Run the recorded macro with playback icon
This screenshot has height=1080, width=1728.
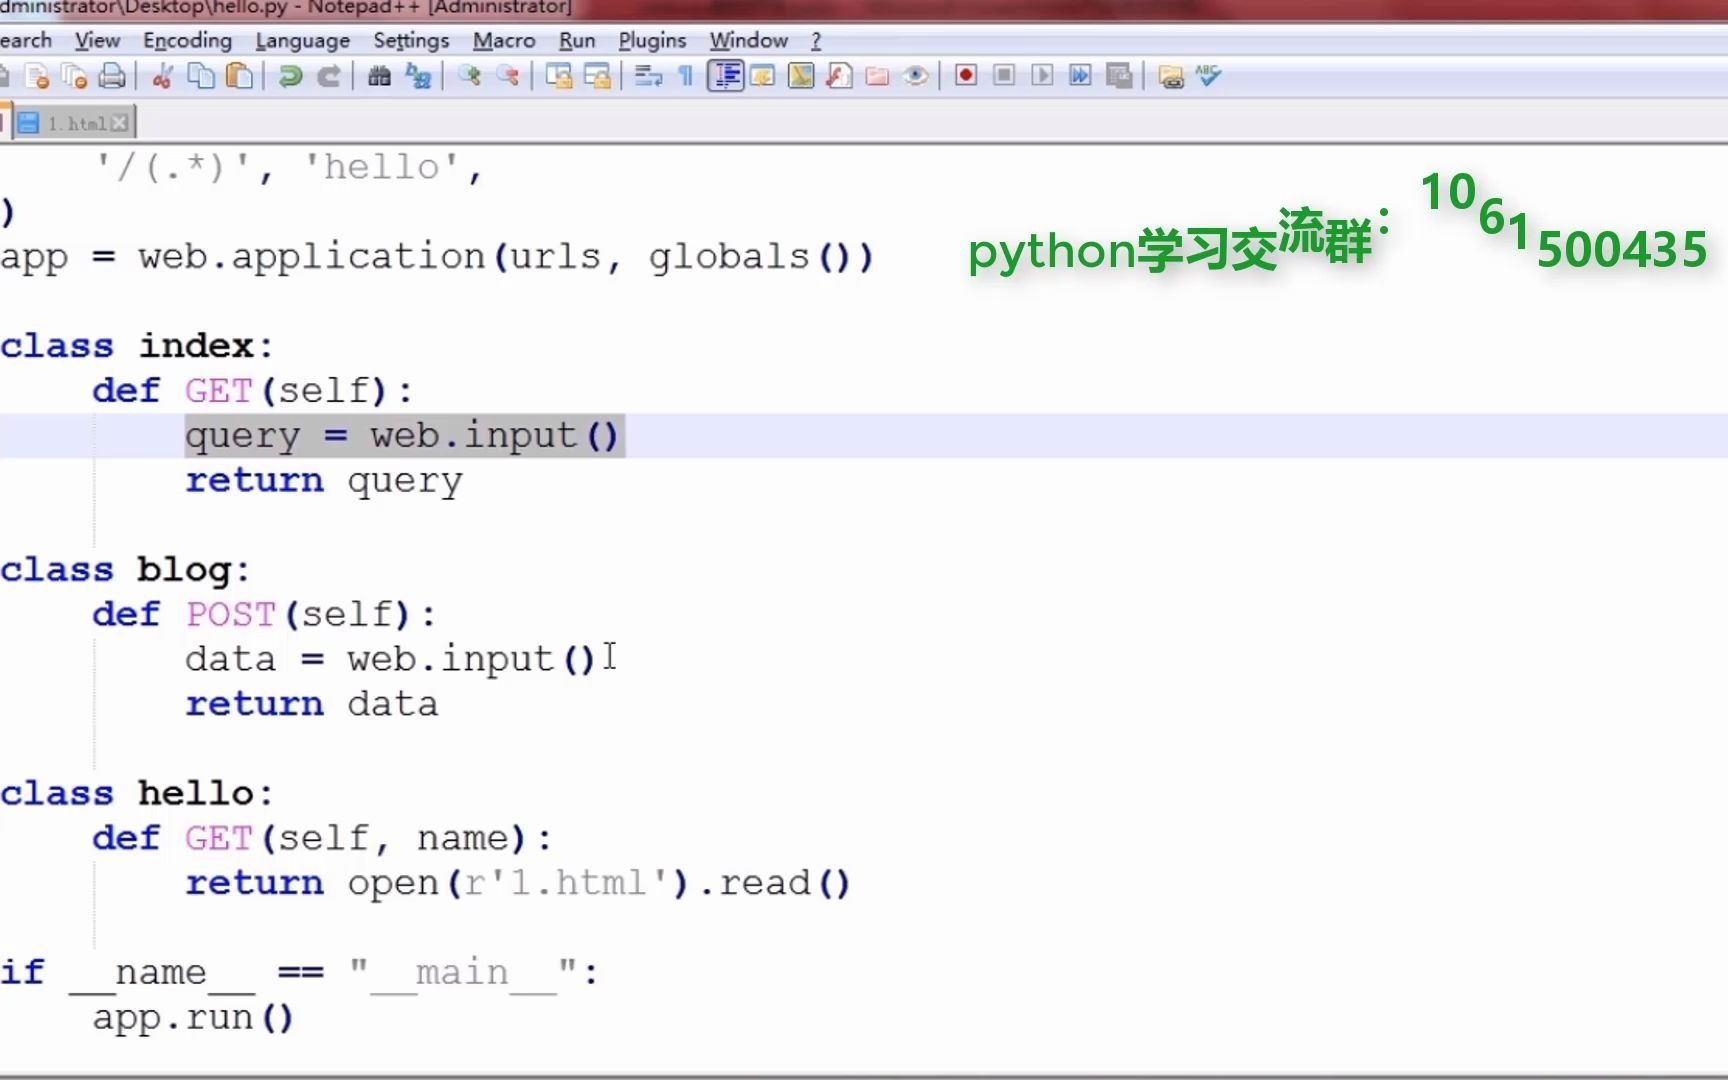[1043, 75]
